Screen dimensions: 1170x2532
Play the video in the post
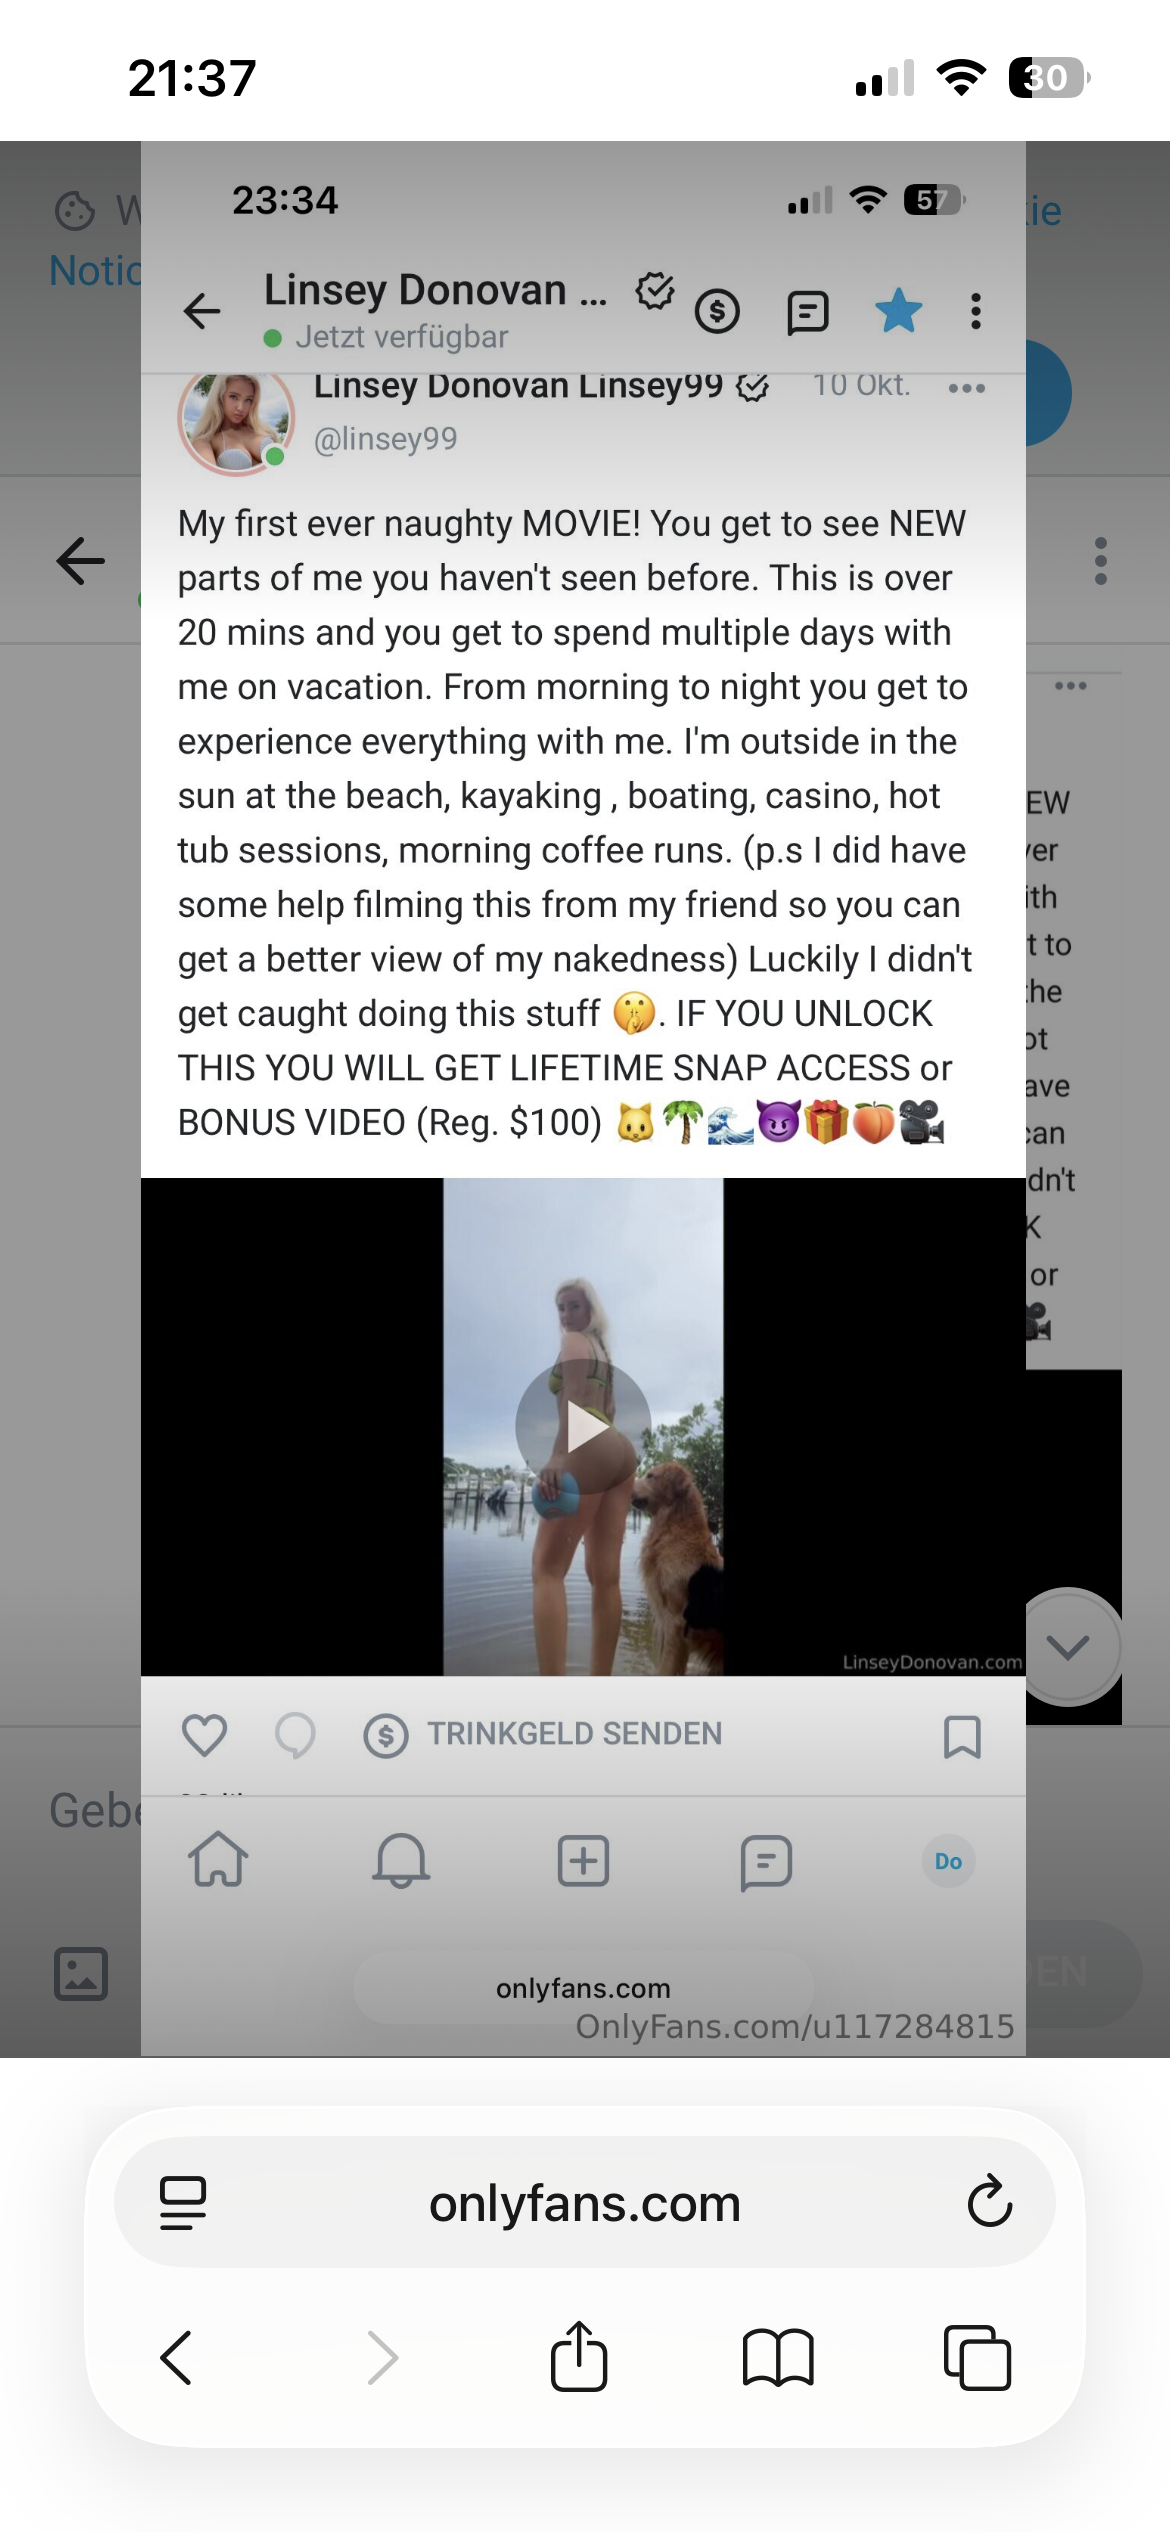pyautogui.click(x=584, y=1427)
